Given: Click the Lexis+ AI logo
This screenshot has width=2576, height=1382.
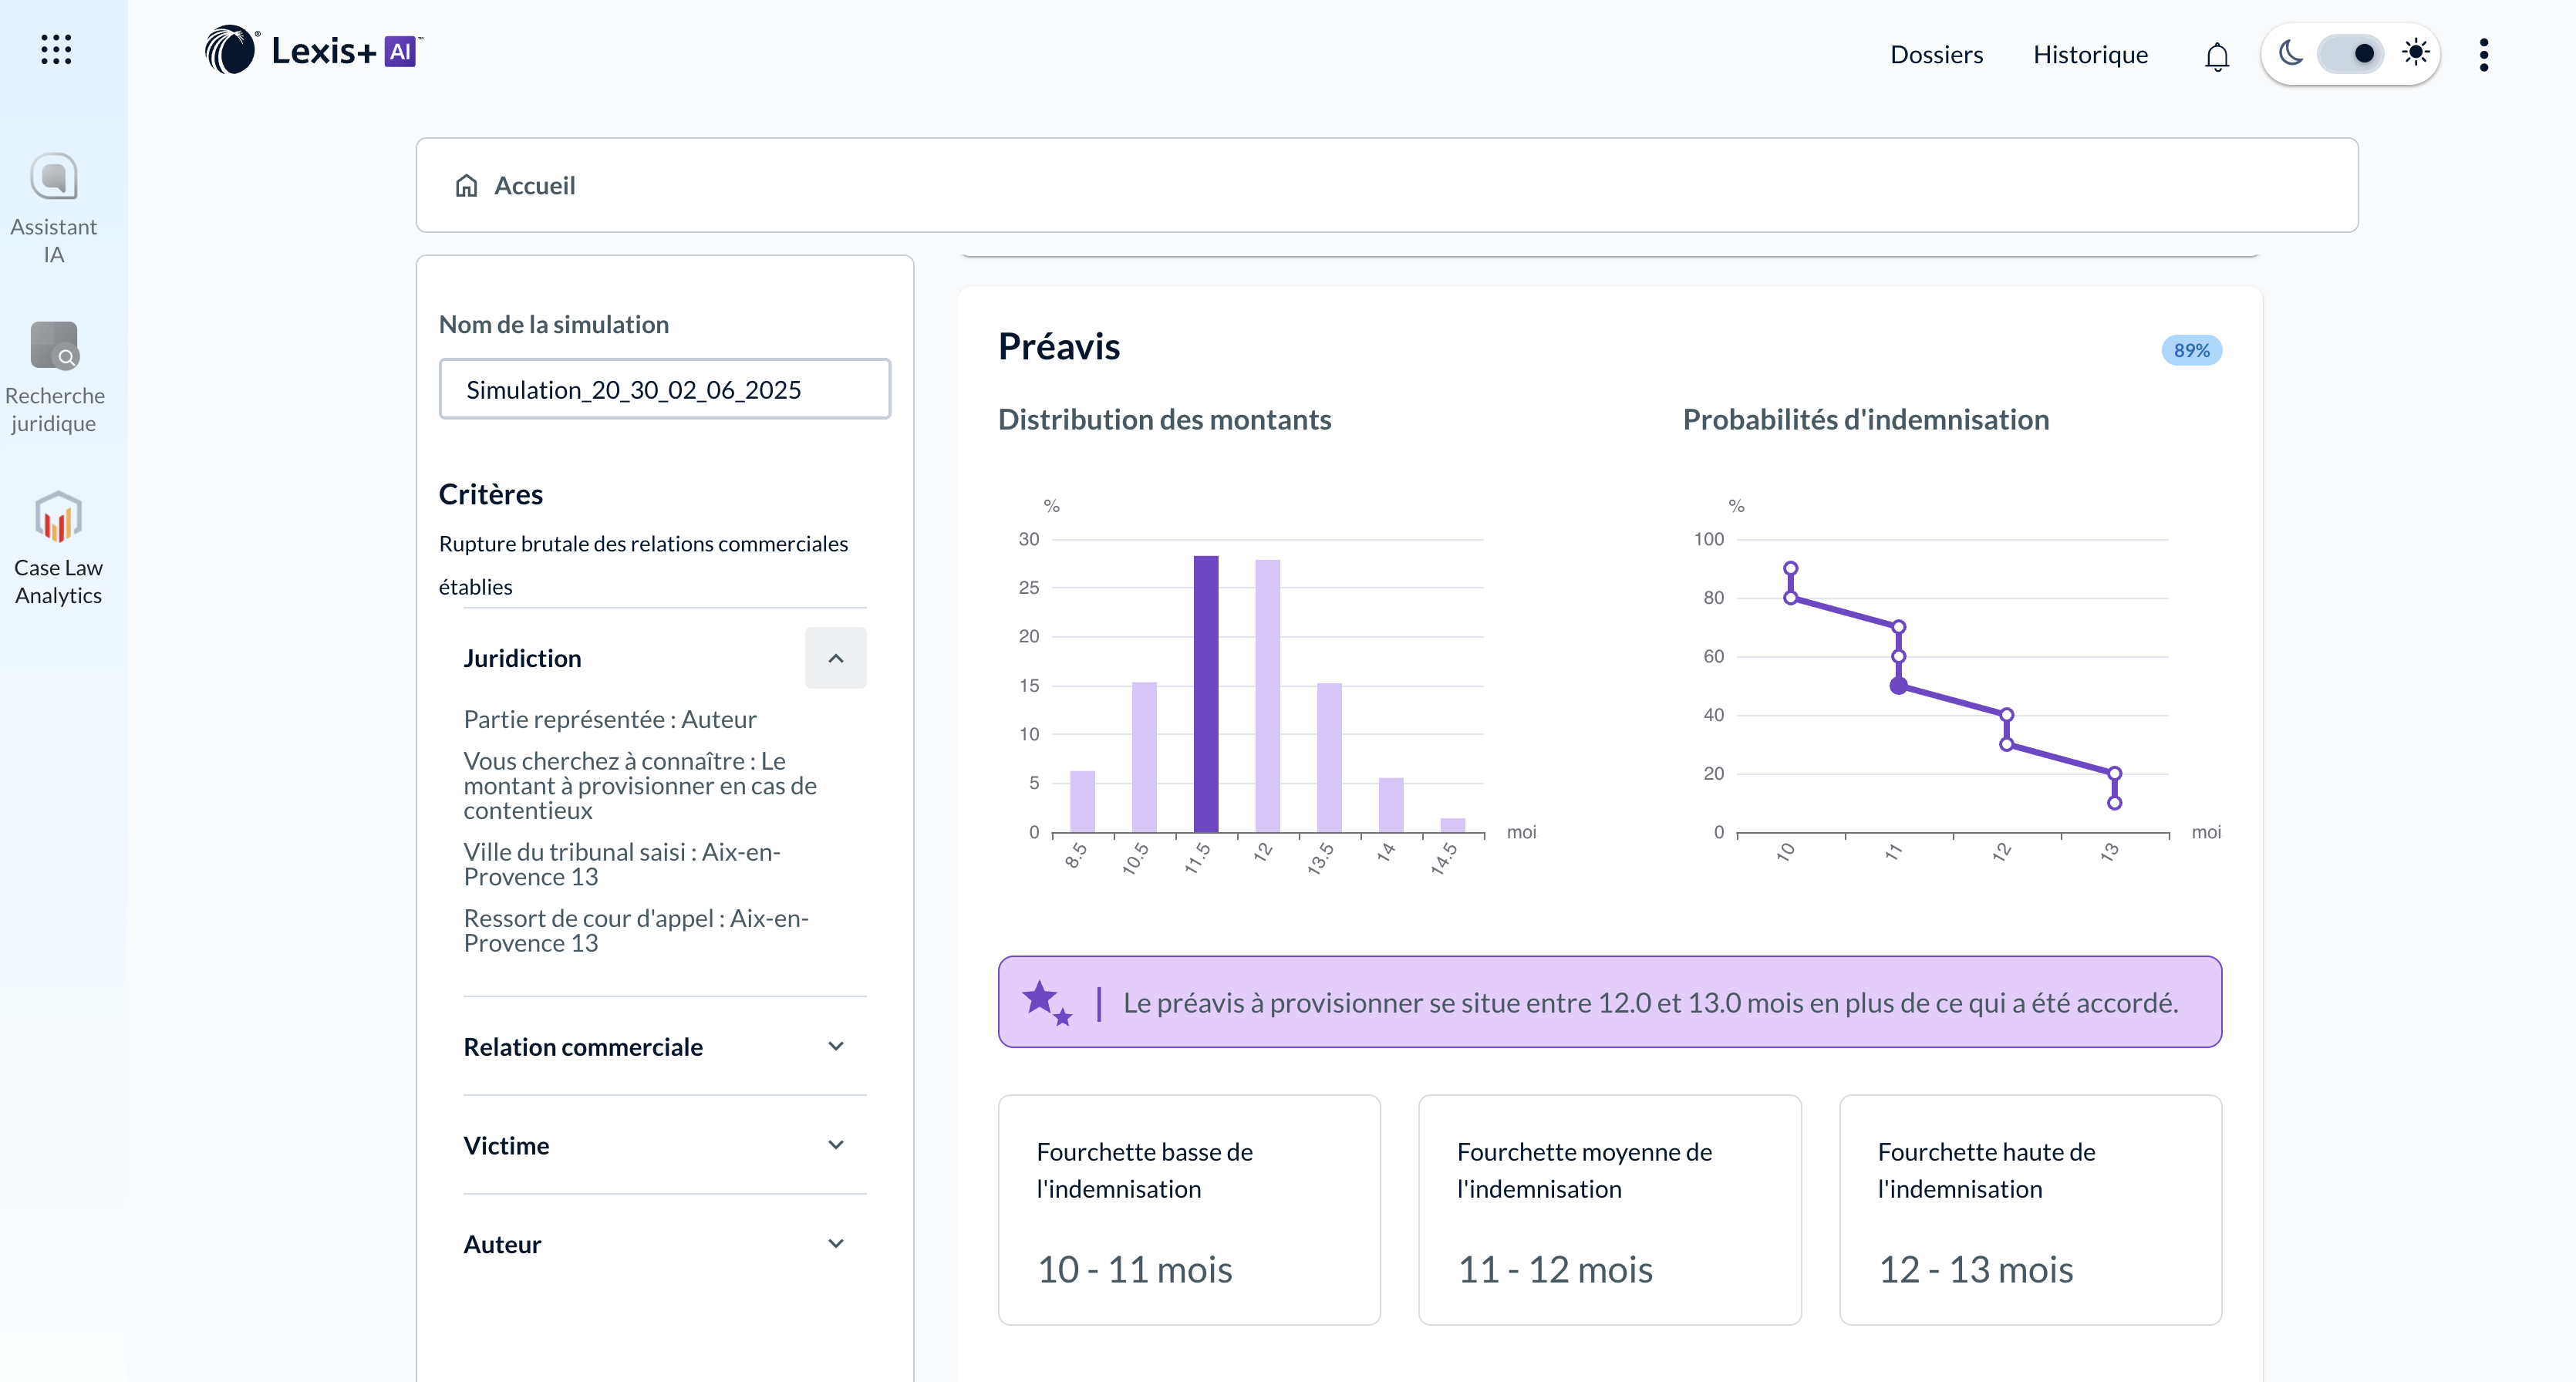Looking at the screenshot, I should [x=313, y=50].
